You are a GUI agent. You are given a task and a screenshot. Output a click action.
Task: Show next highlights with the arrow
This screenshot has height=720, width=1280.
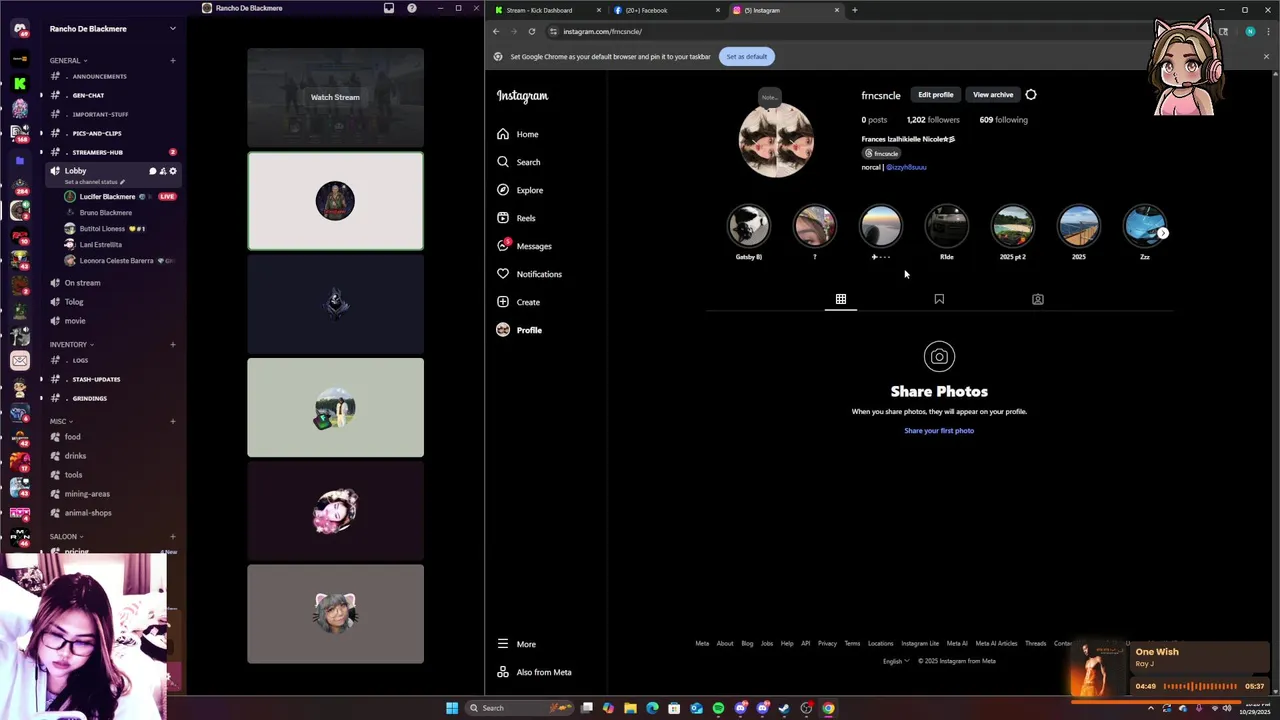[x=1163, y=233]
